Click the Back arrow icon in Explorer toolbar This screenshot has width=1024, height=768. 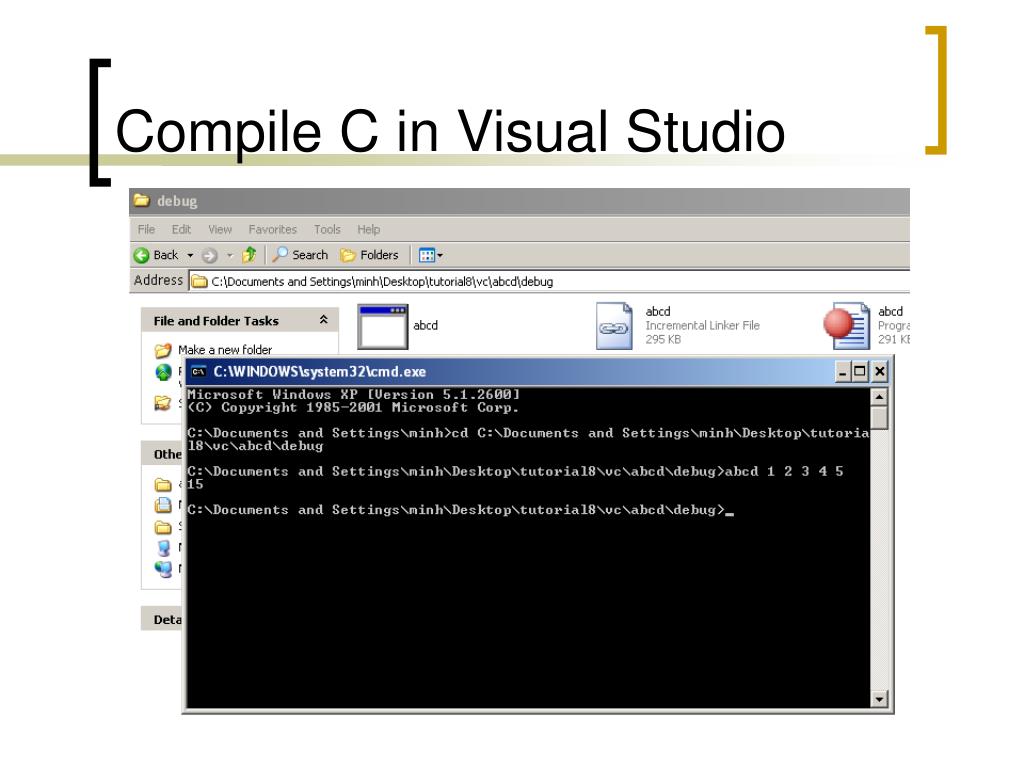(x=141, y=255)
